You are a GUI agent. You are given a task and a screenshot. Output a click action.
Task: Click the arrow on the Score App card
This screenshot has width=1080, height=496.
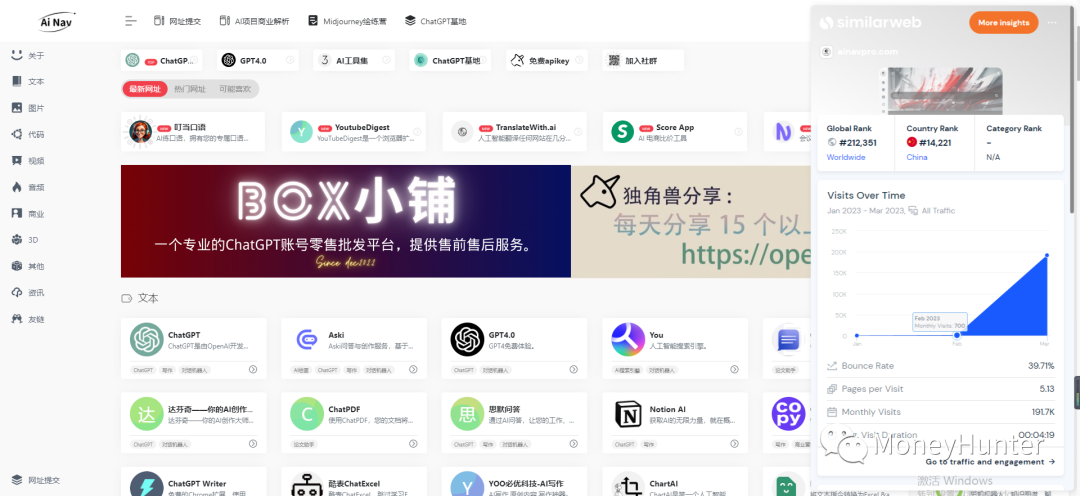click(738, 132)
